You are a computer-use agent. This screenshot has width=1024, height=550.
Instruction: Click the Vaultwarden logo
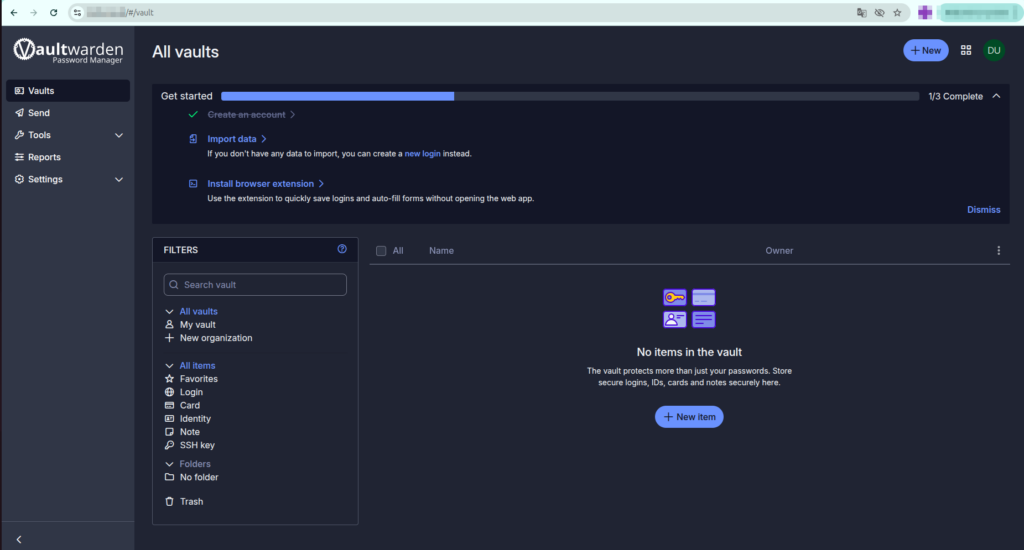68,51
